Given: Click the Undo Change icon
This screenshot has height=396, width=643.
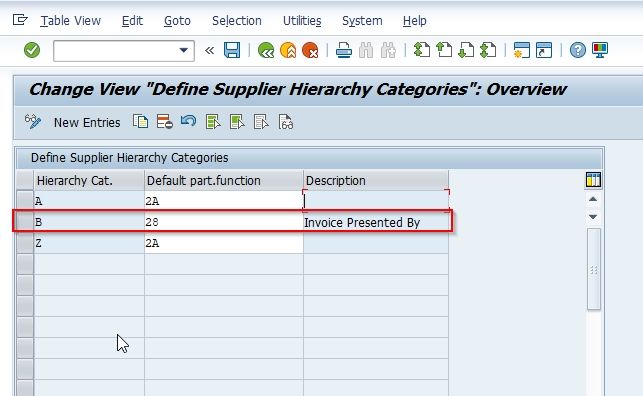Looking at the screenshot, I should pyautogui.click(x=188, y=121).
